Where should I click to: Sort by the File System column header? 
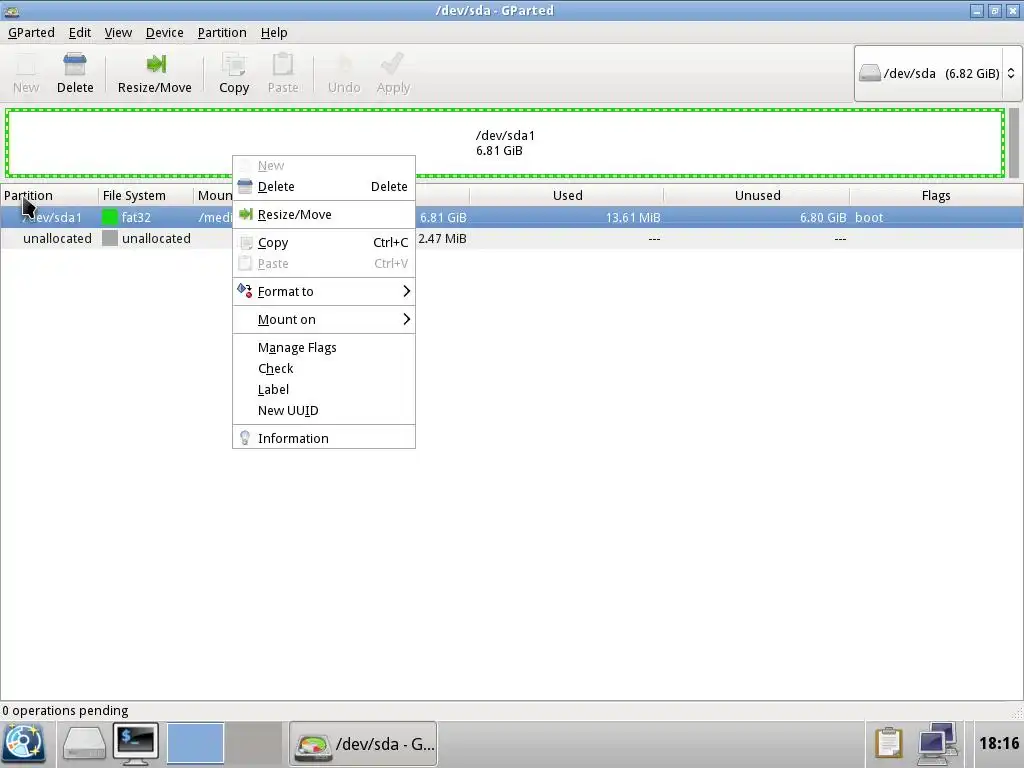(146, 196)
